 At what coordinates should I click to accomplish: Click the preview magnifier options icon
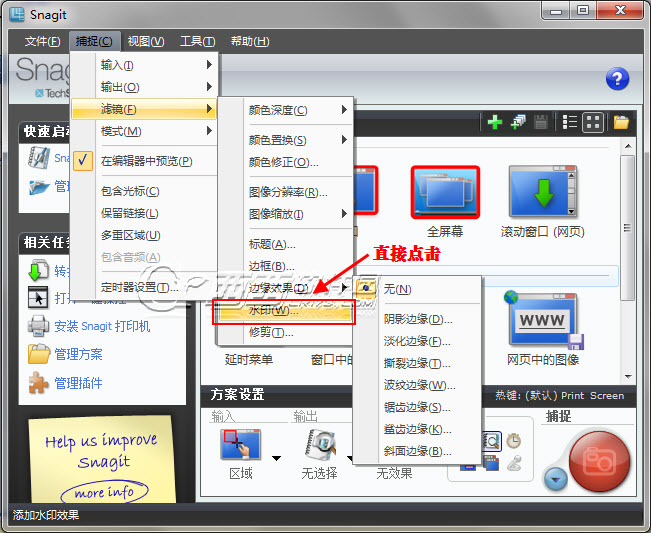click(492, 441)
